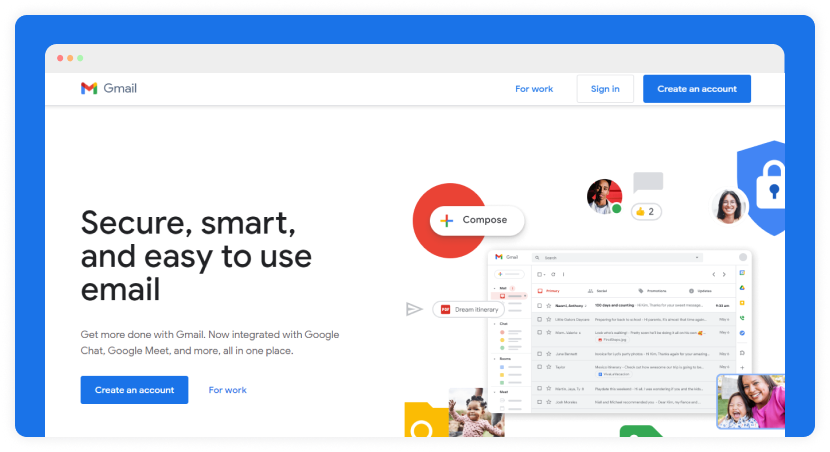
Task: Click the previous page arrow in the inbox
Action: [714, 274]
